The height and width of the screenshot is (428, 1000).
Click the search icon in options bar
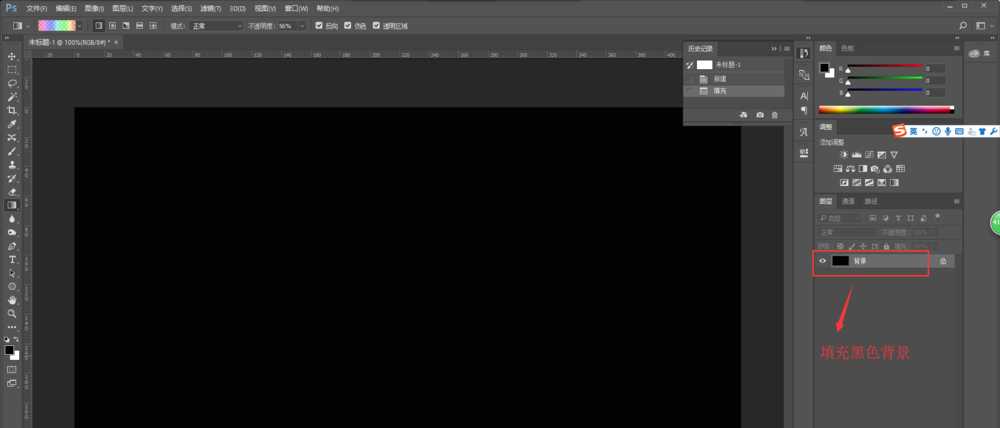point(963,26)
